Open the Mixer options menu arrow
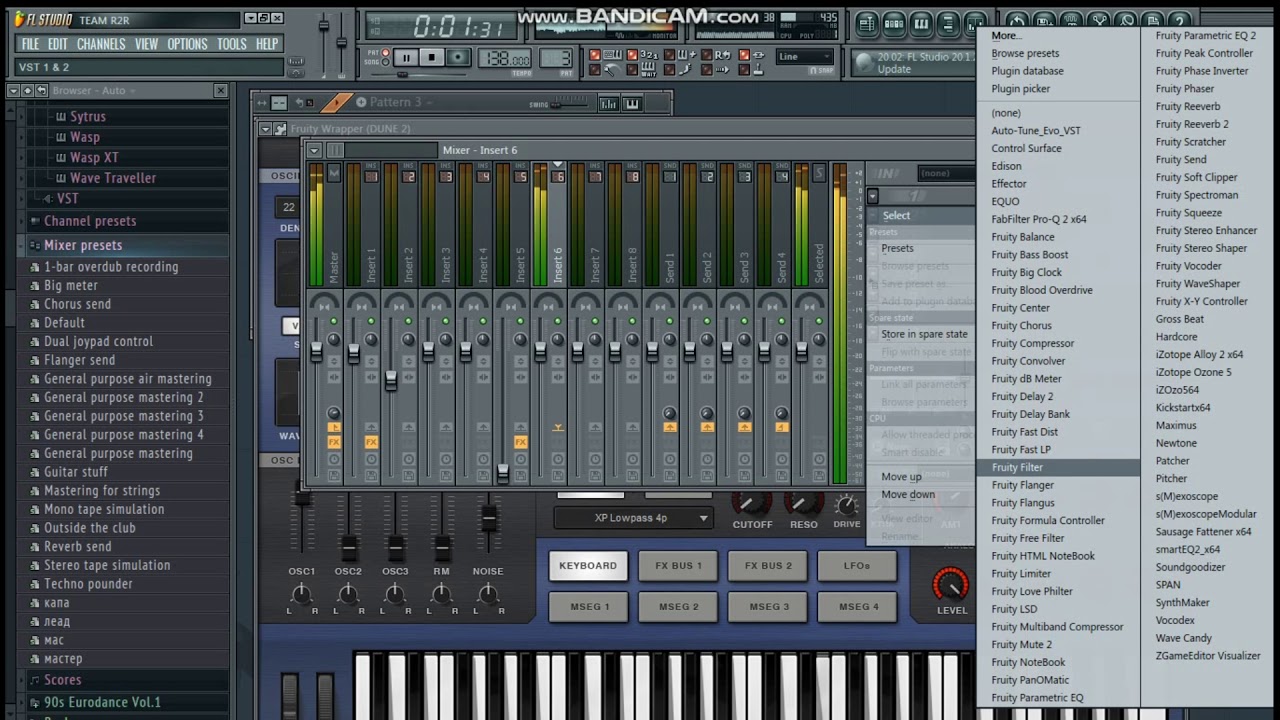Viewport: 1280px width, 720px height. 314,150
